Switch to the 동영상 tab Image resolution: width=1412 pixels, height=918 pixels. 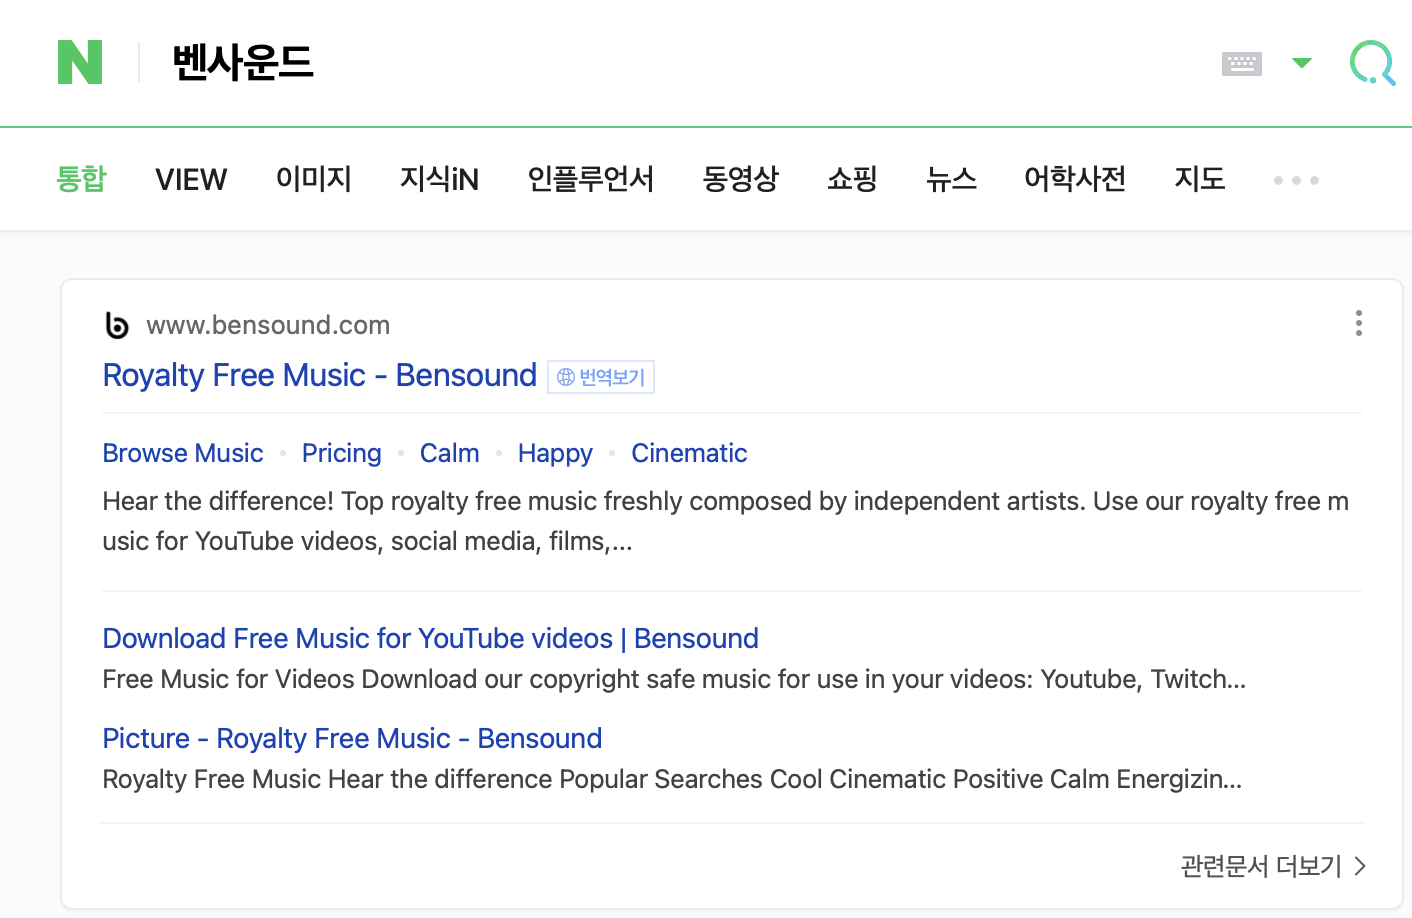click(x=740, y=179)
